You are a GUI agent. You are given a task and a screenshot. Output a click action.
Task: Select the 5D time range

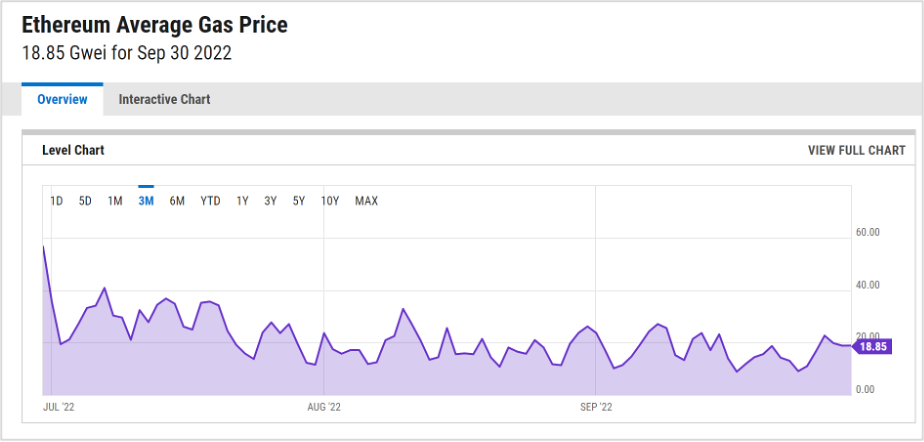click(85, 202)
